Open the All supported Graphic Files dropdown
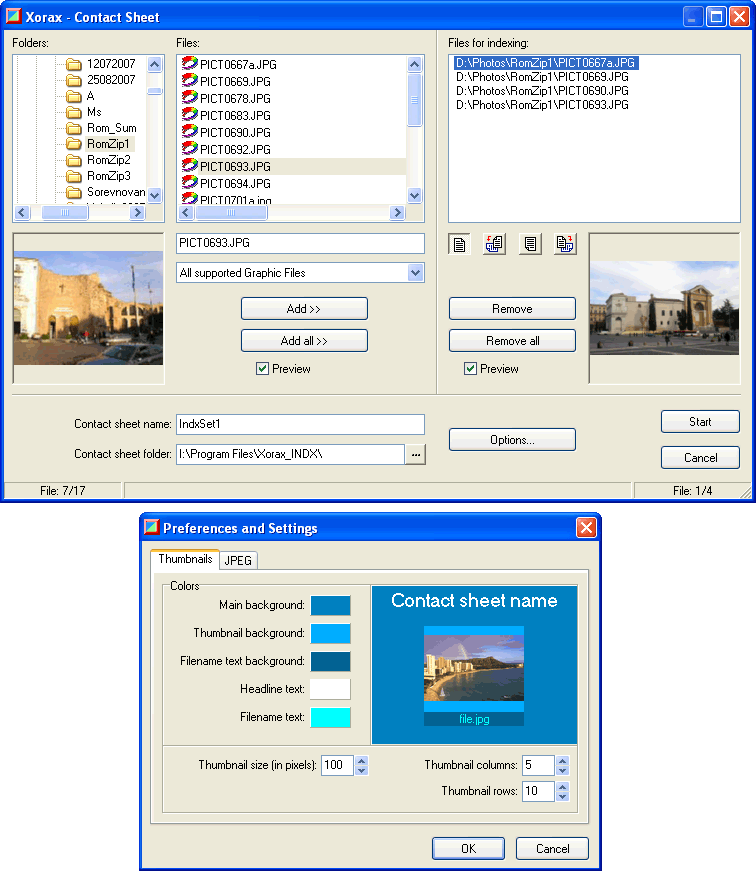756x872 pixels. click(415, 273)
